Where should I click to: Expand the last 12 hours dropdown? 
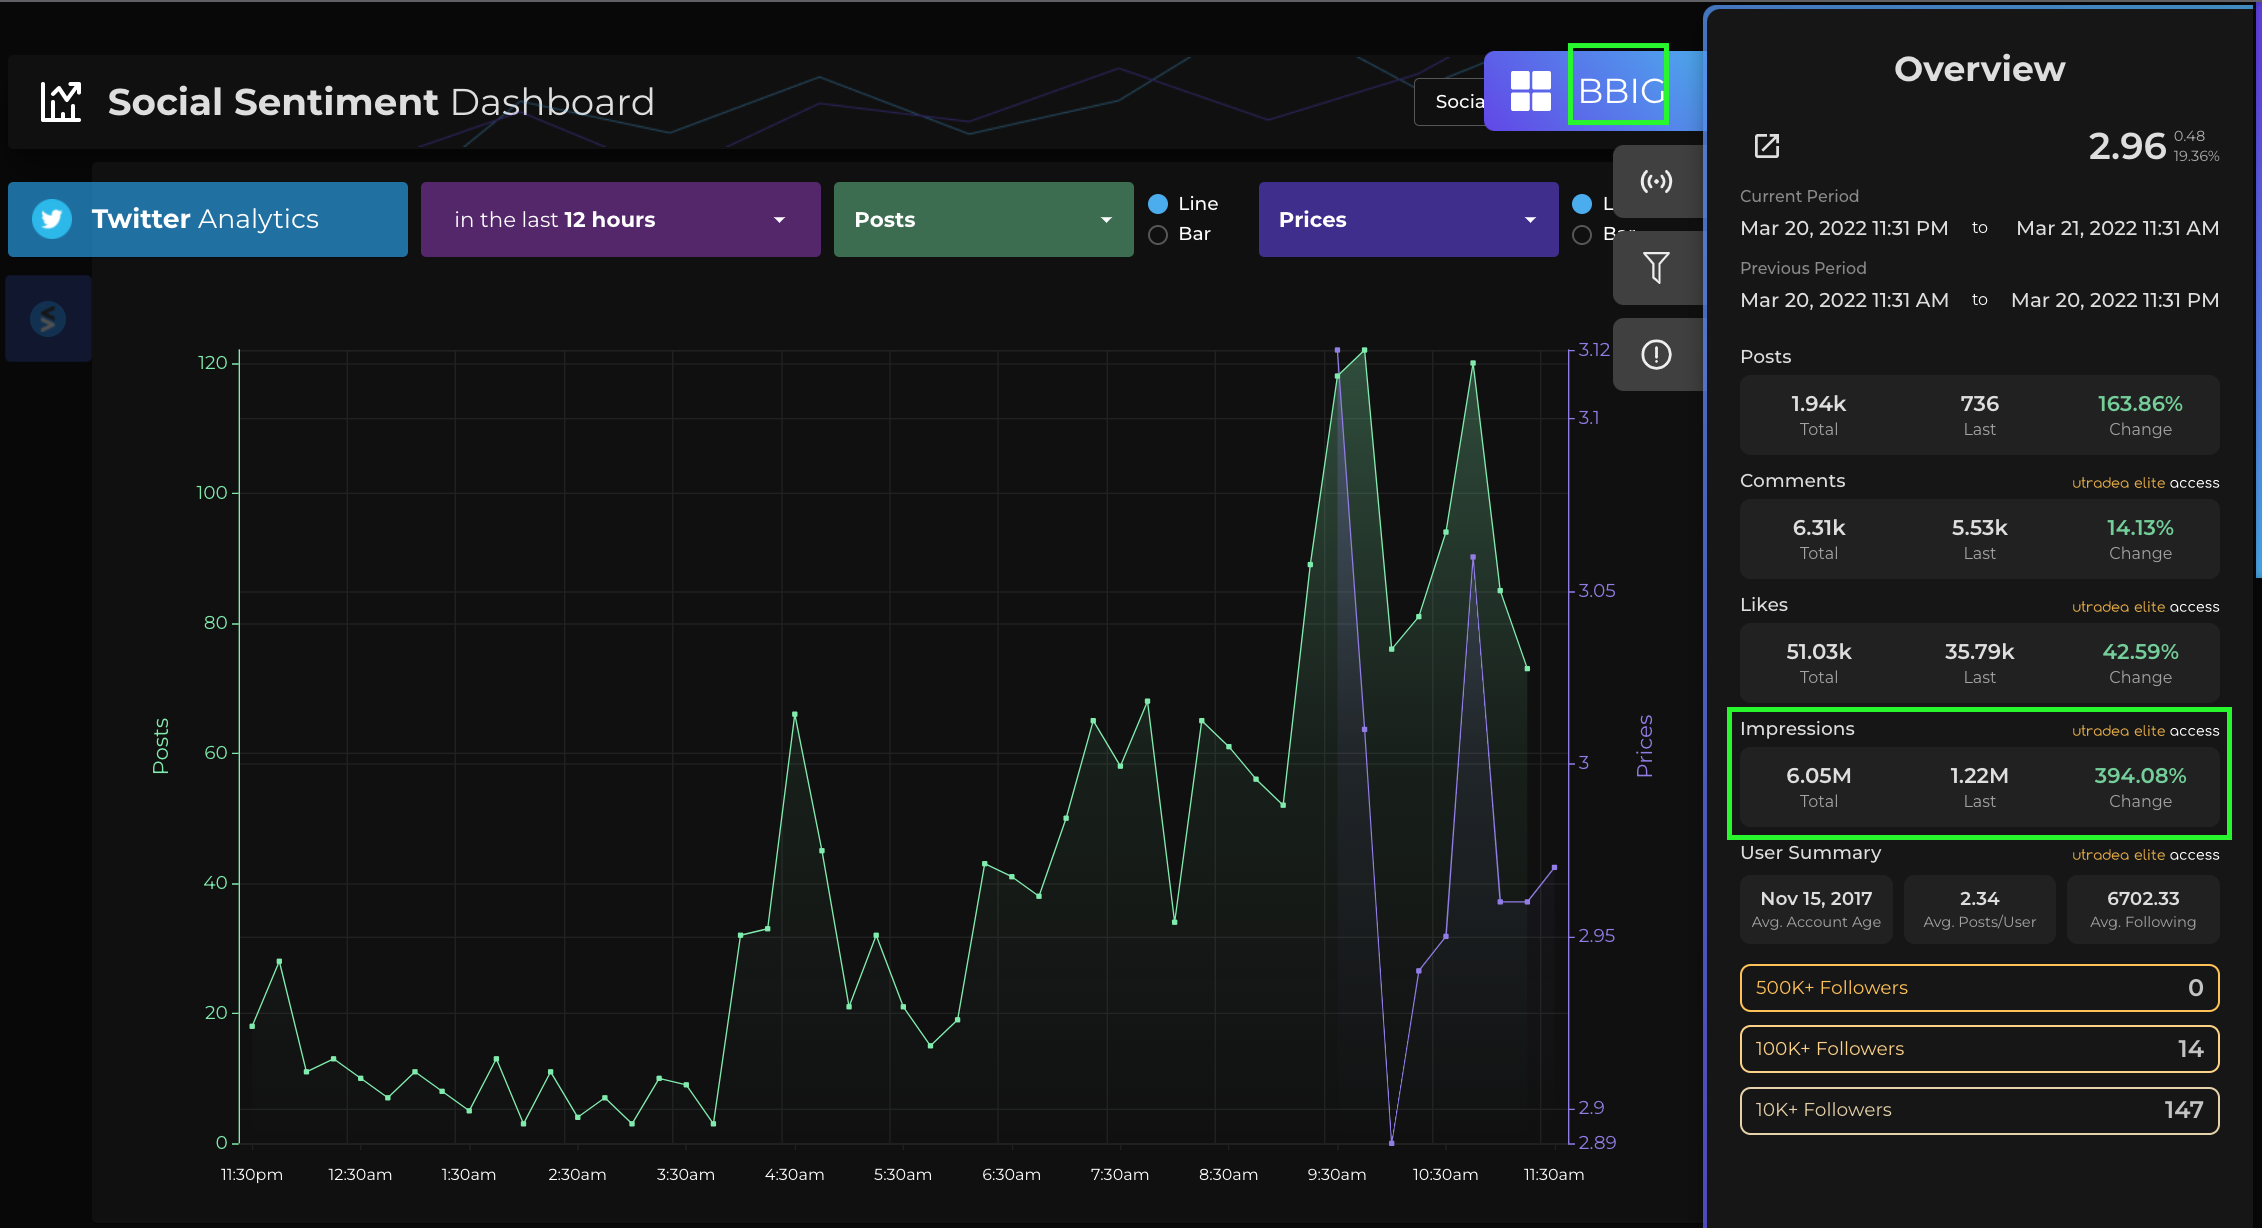click(620, 219)
